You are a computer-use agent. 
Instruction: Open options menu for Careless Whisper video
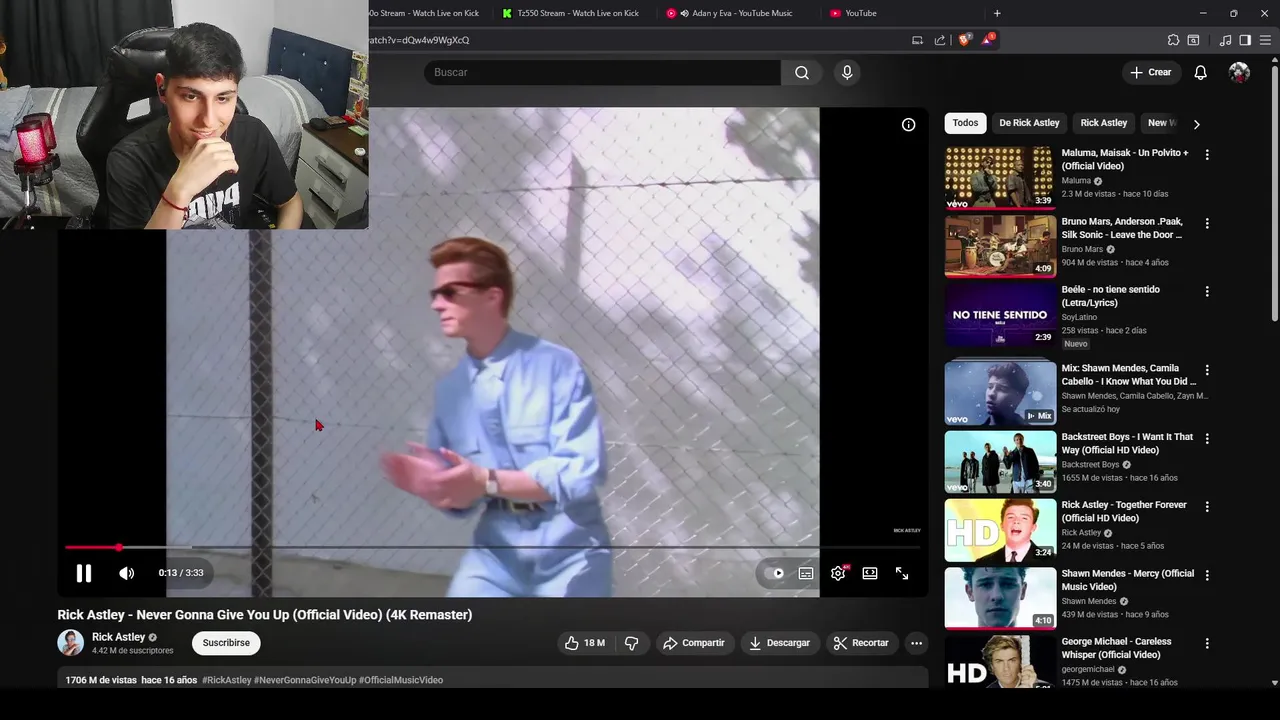[1207, 643]
